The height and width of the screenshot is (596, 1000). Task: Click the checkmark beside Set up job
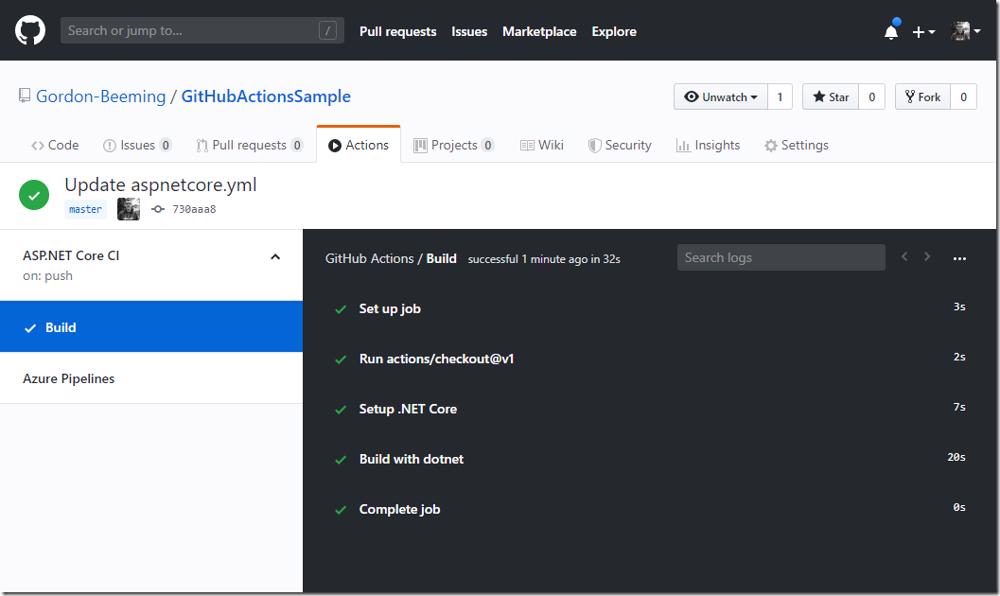341,309
